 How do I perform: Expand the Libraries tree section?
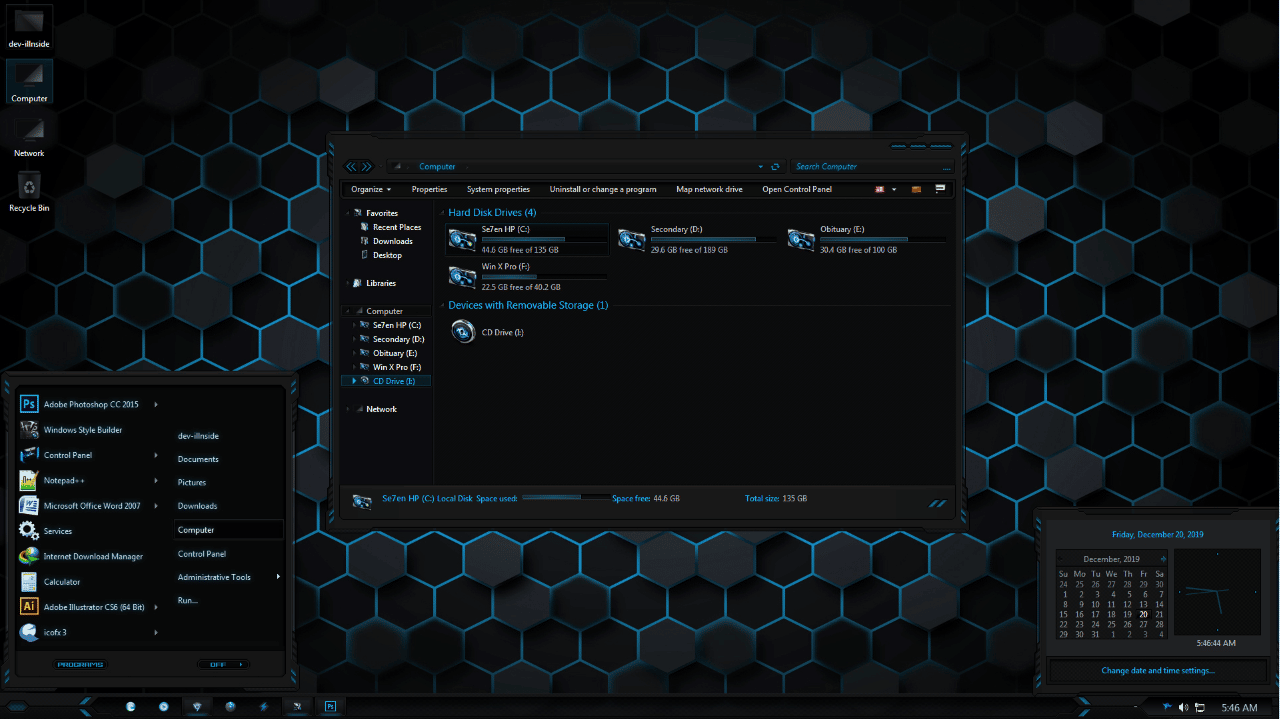(351, 283)
